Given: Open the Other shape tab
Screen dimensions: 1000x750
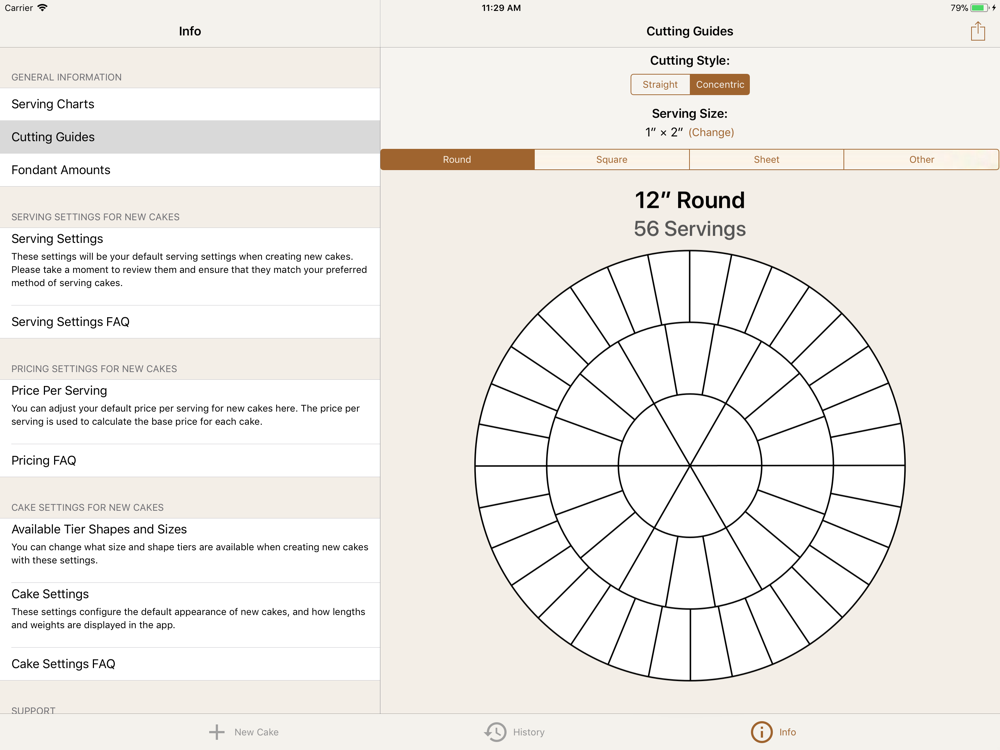Looking at the screenshot, I should point(921,159).
